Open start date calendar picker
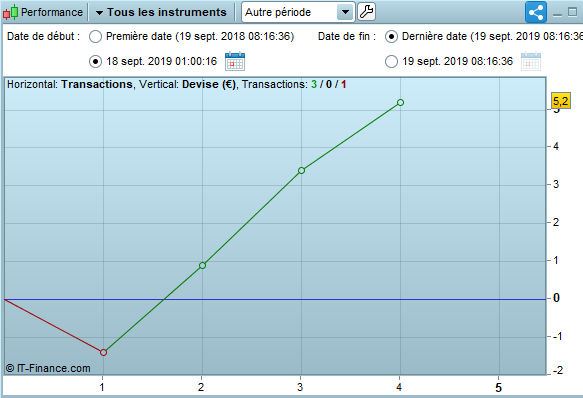This screenshot has height=398, width=583. 235,61
